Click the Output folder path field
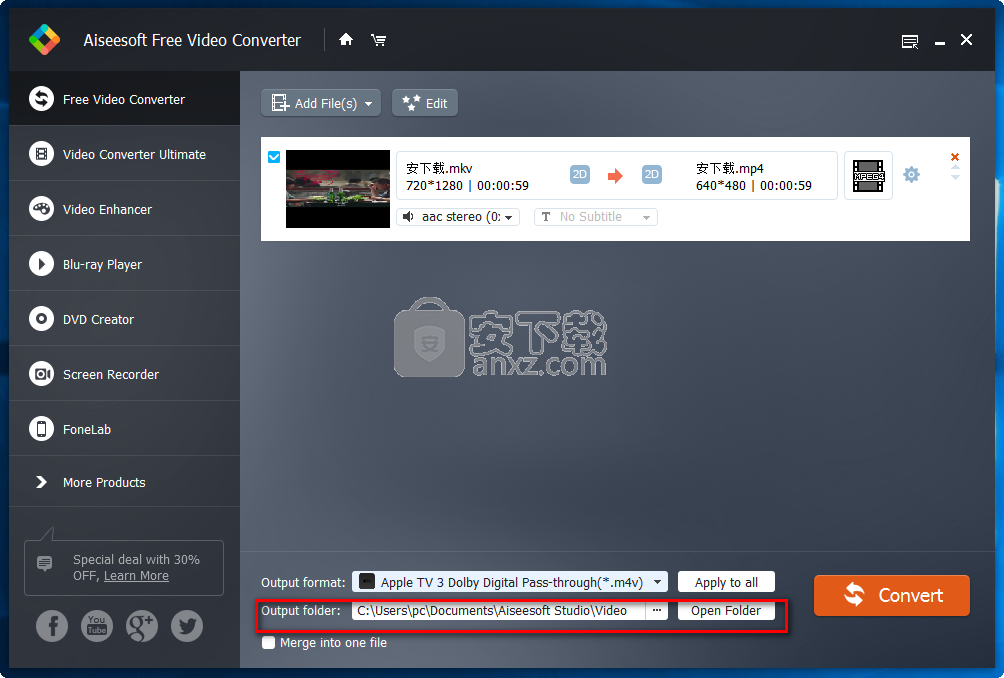 click(498, 611)
